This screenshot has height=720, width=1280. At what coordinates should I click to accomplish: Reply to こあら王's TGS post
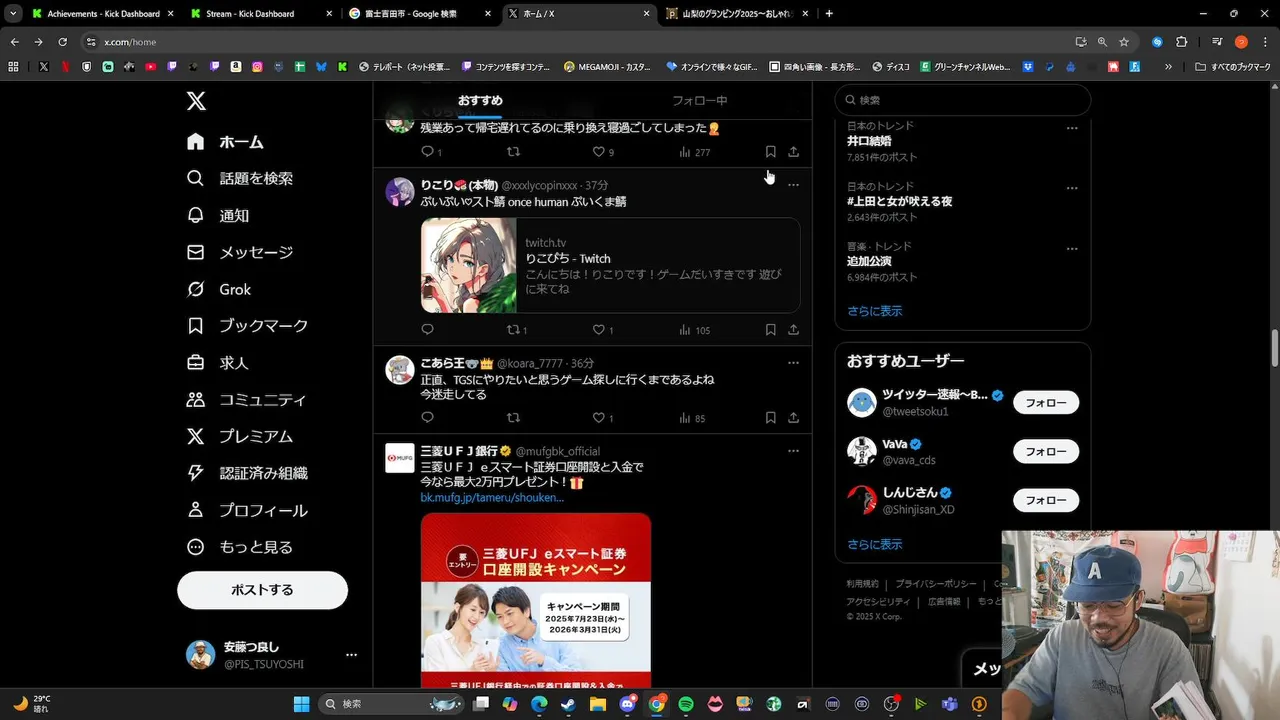click(x=427, y=418)
